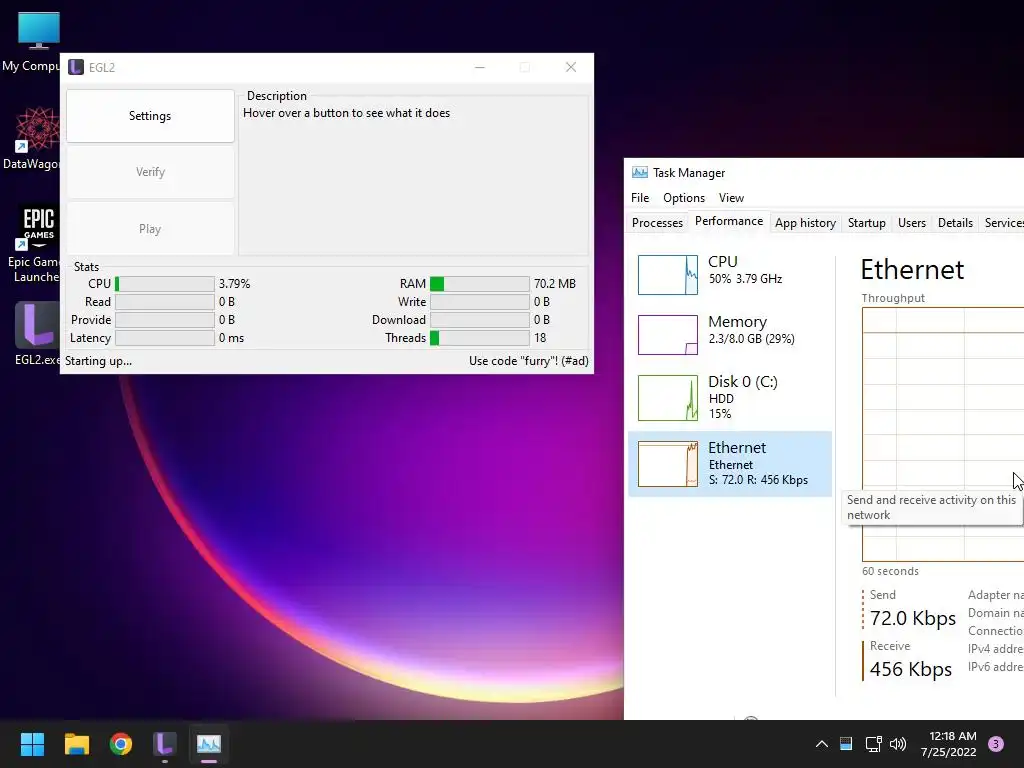The width and height of the screenshot is (1024, 768).
Task: Click the blue tray application icon
Action: tap(846, 744)
